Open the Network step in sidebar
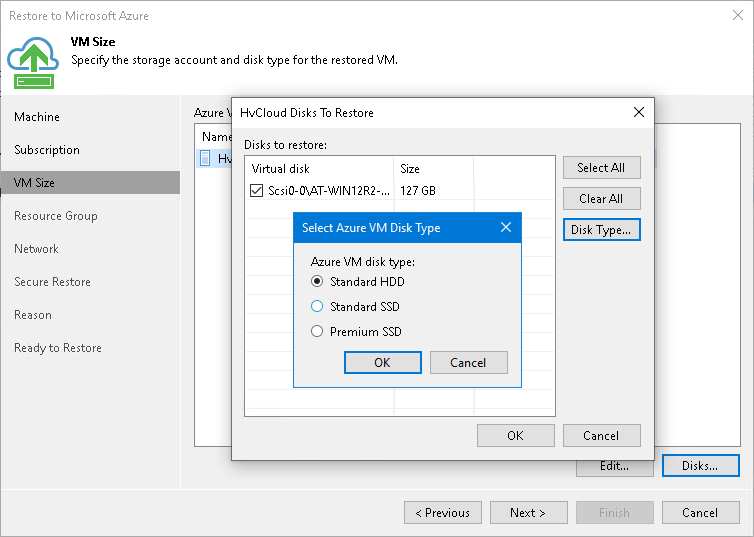754x537 pixels. [36, 249]
